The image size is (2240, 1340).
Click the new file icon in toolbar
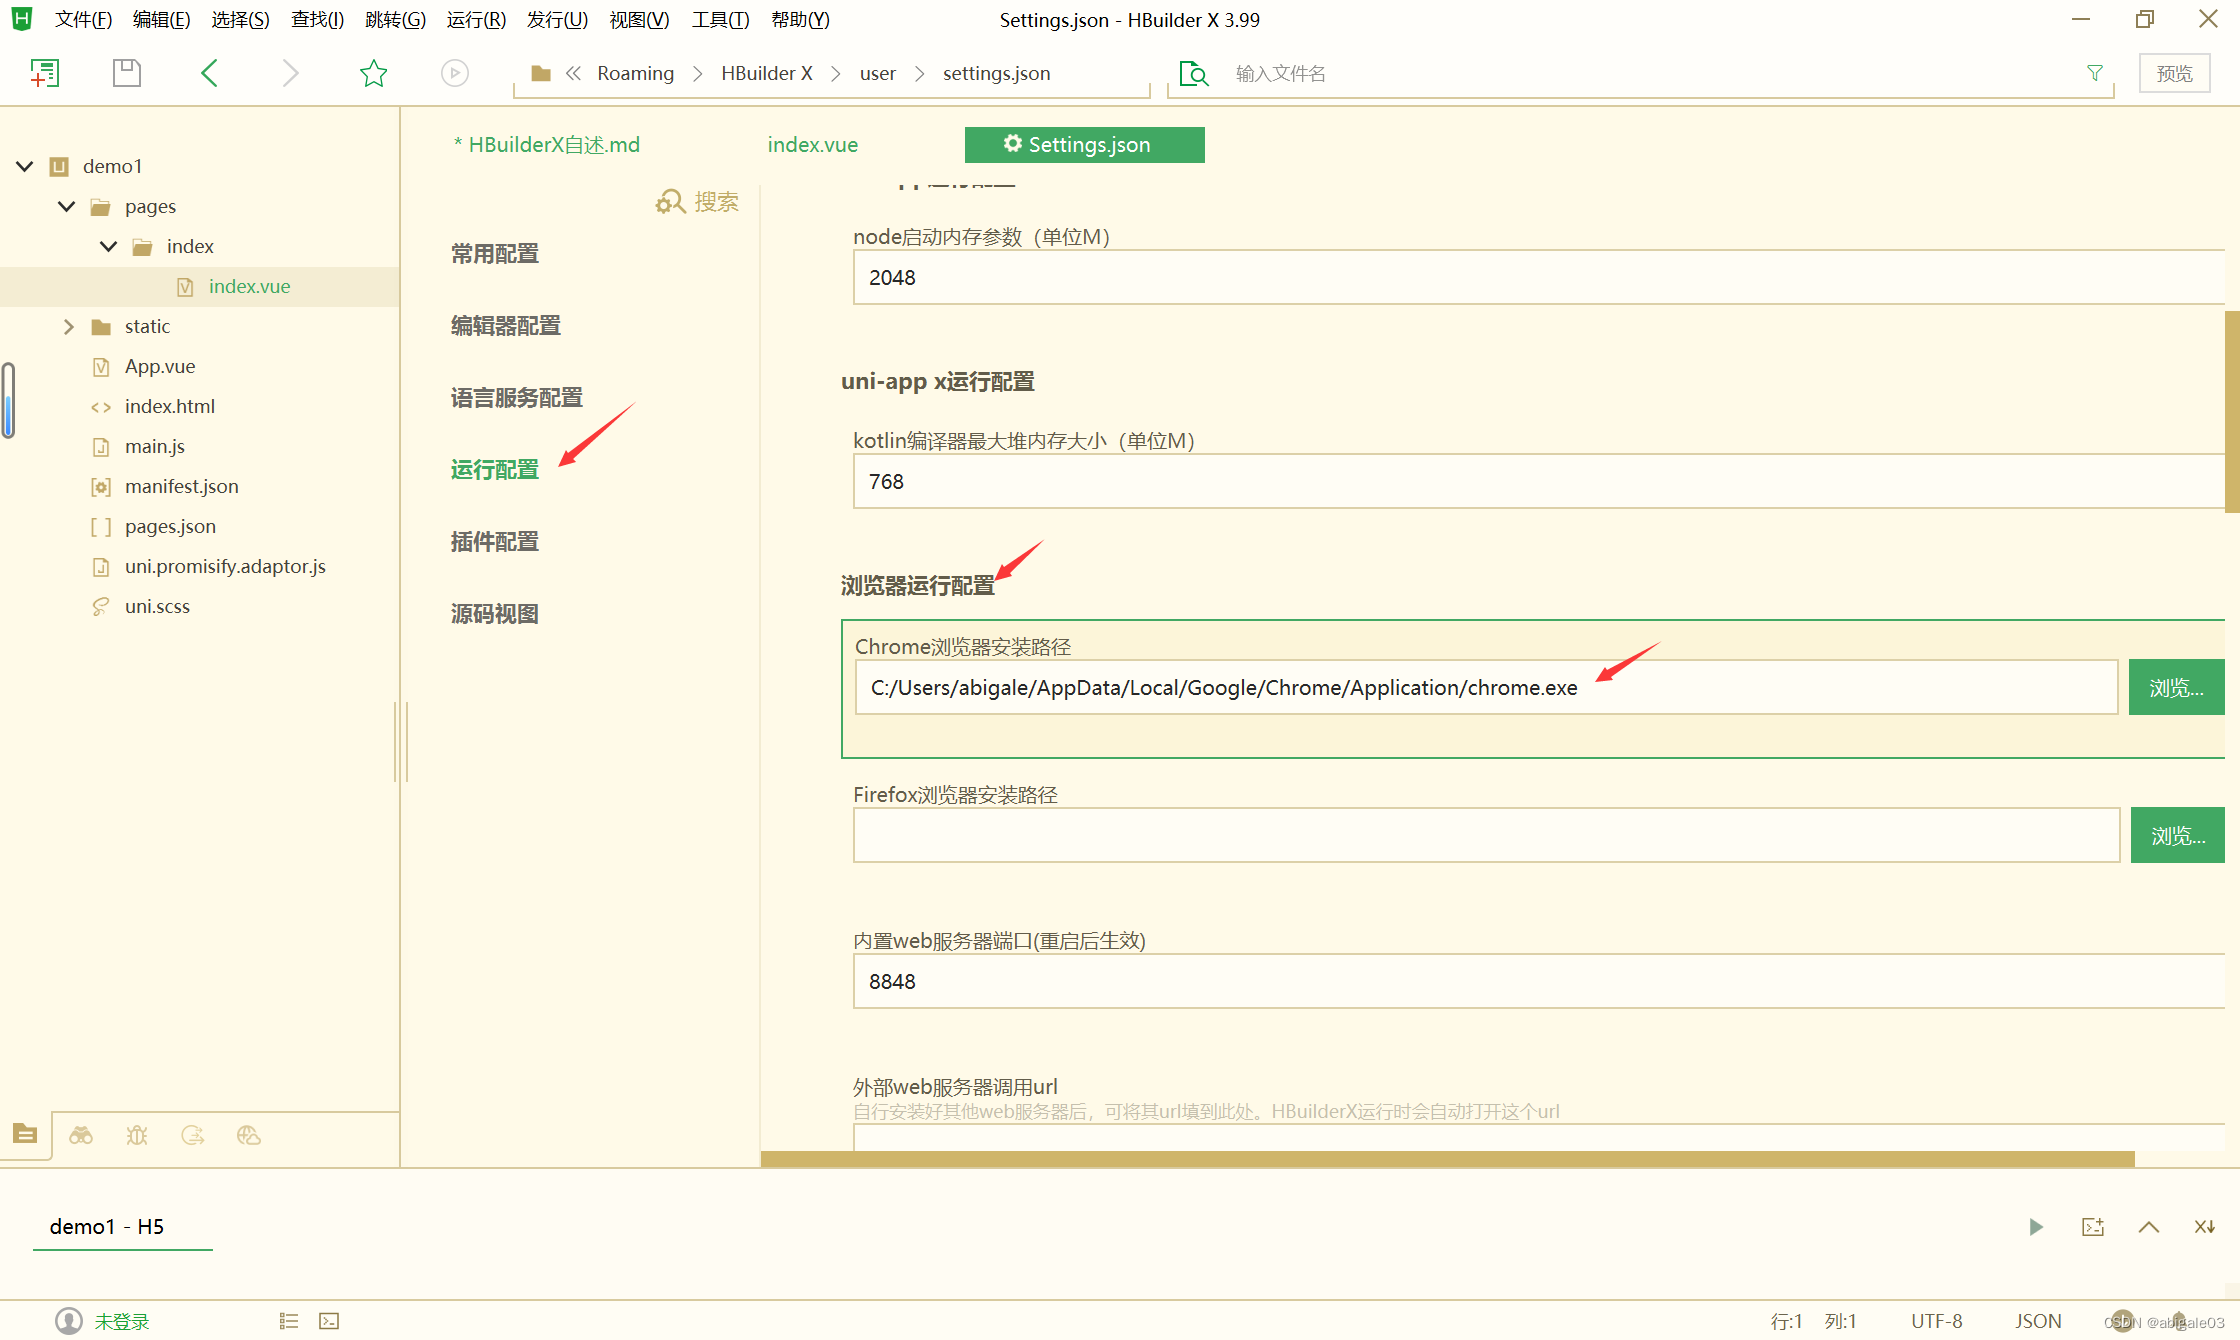45,73
